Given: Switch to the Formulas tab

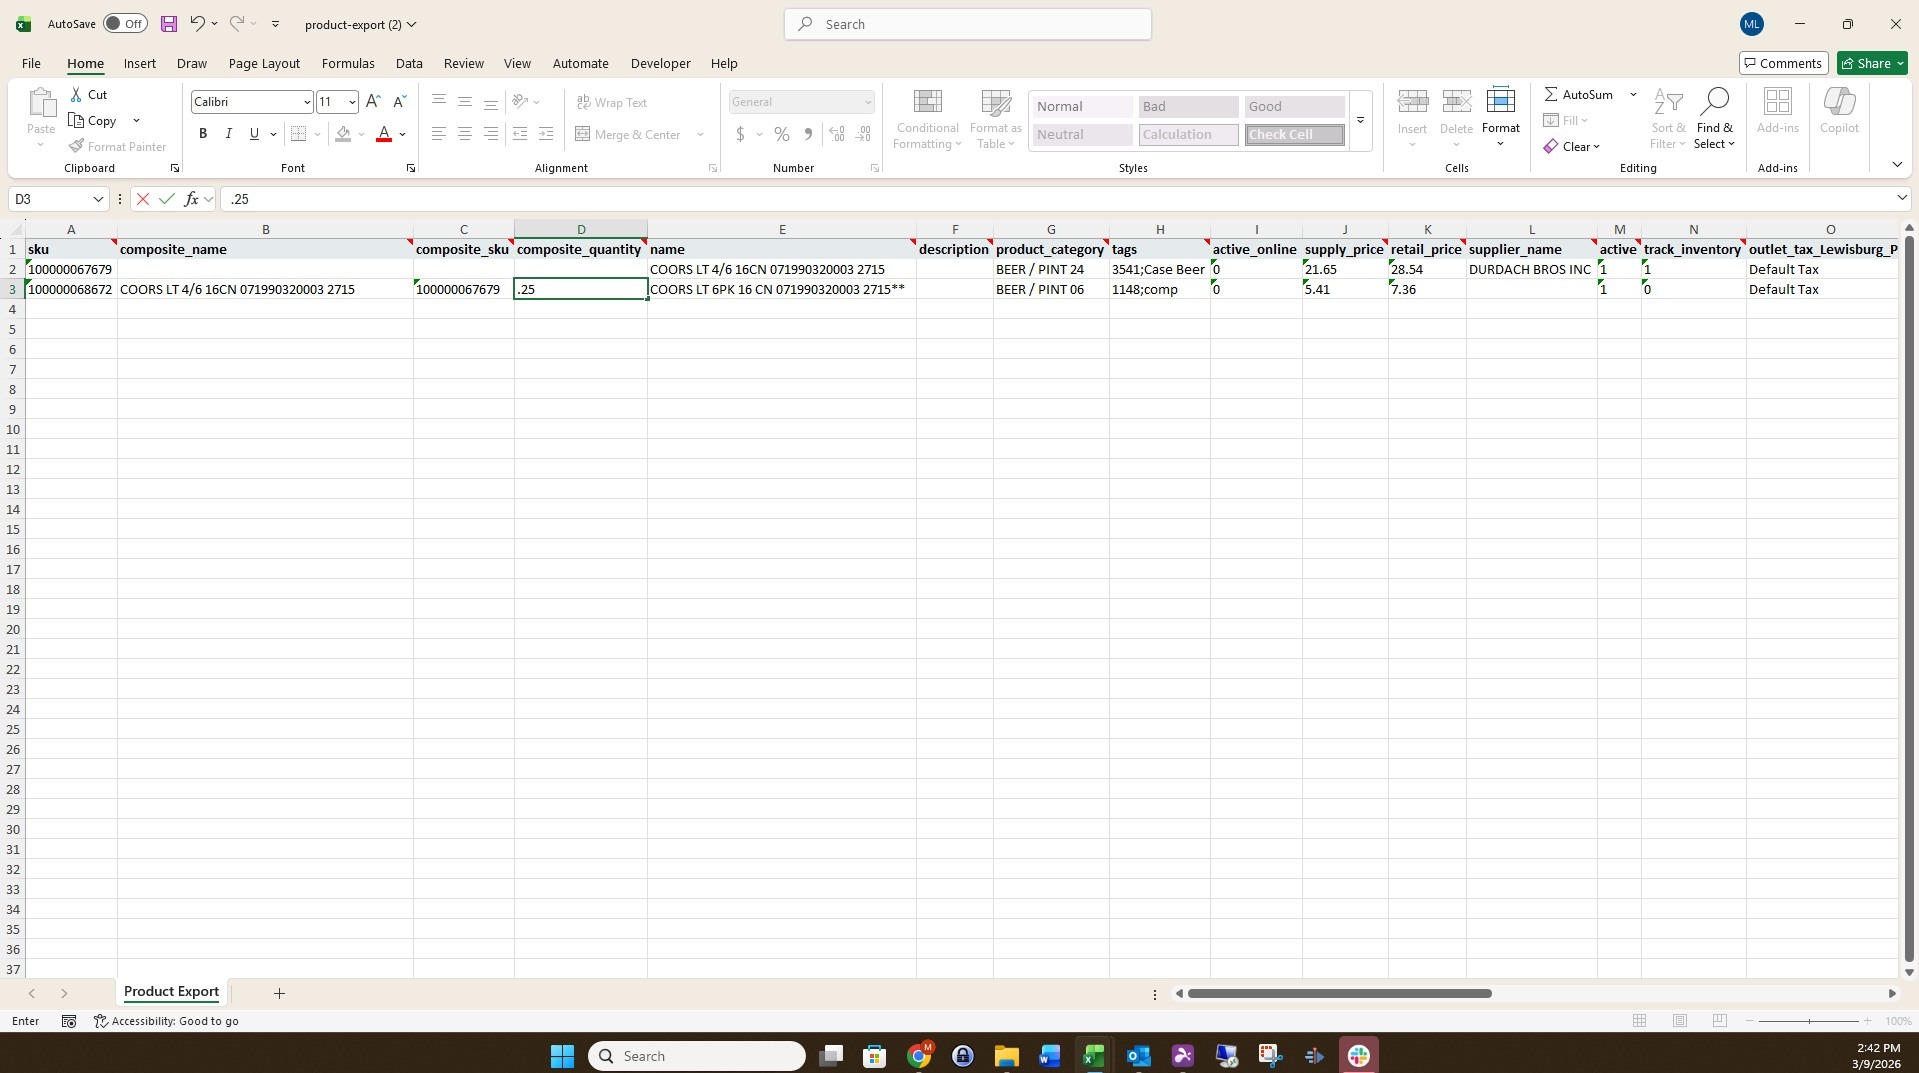Looking at the screenshot, I should click(348, 63).
